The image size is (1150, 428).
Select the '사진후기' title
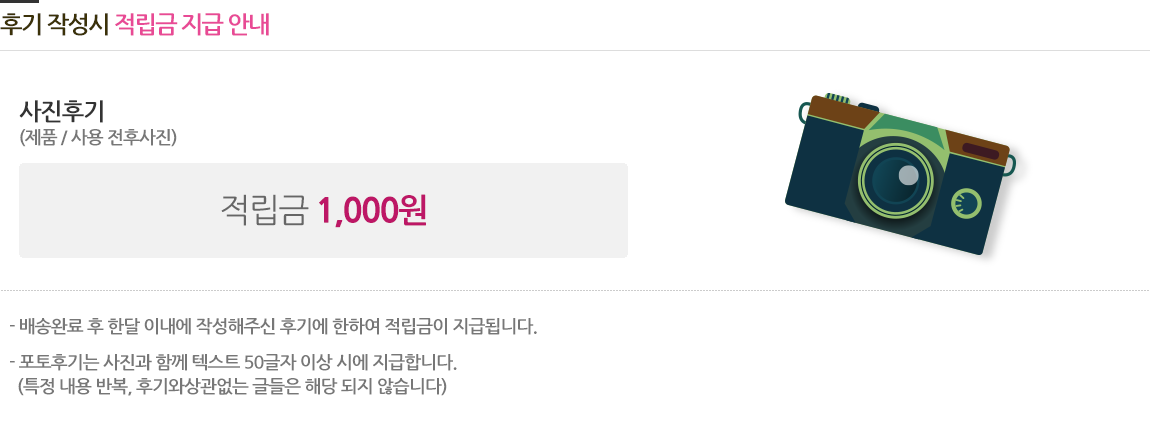tap(62, 111)
